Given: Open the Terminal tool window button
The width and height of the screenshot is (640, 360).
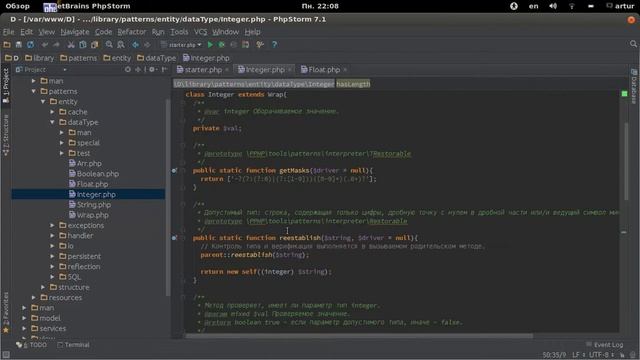Looking at the screenshot, I should click(x=73, y=345).
